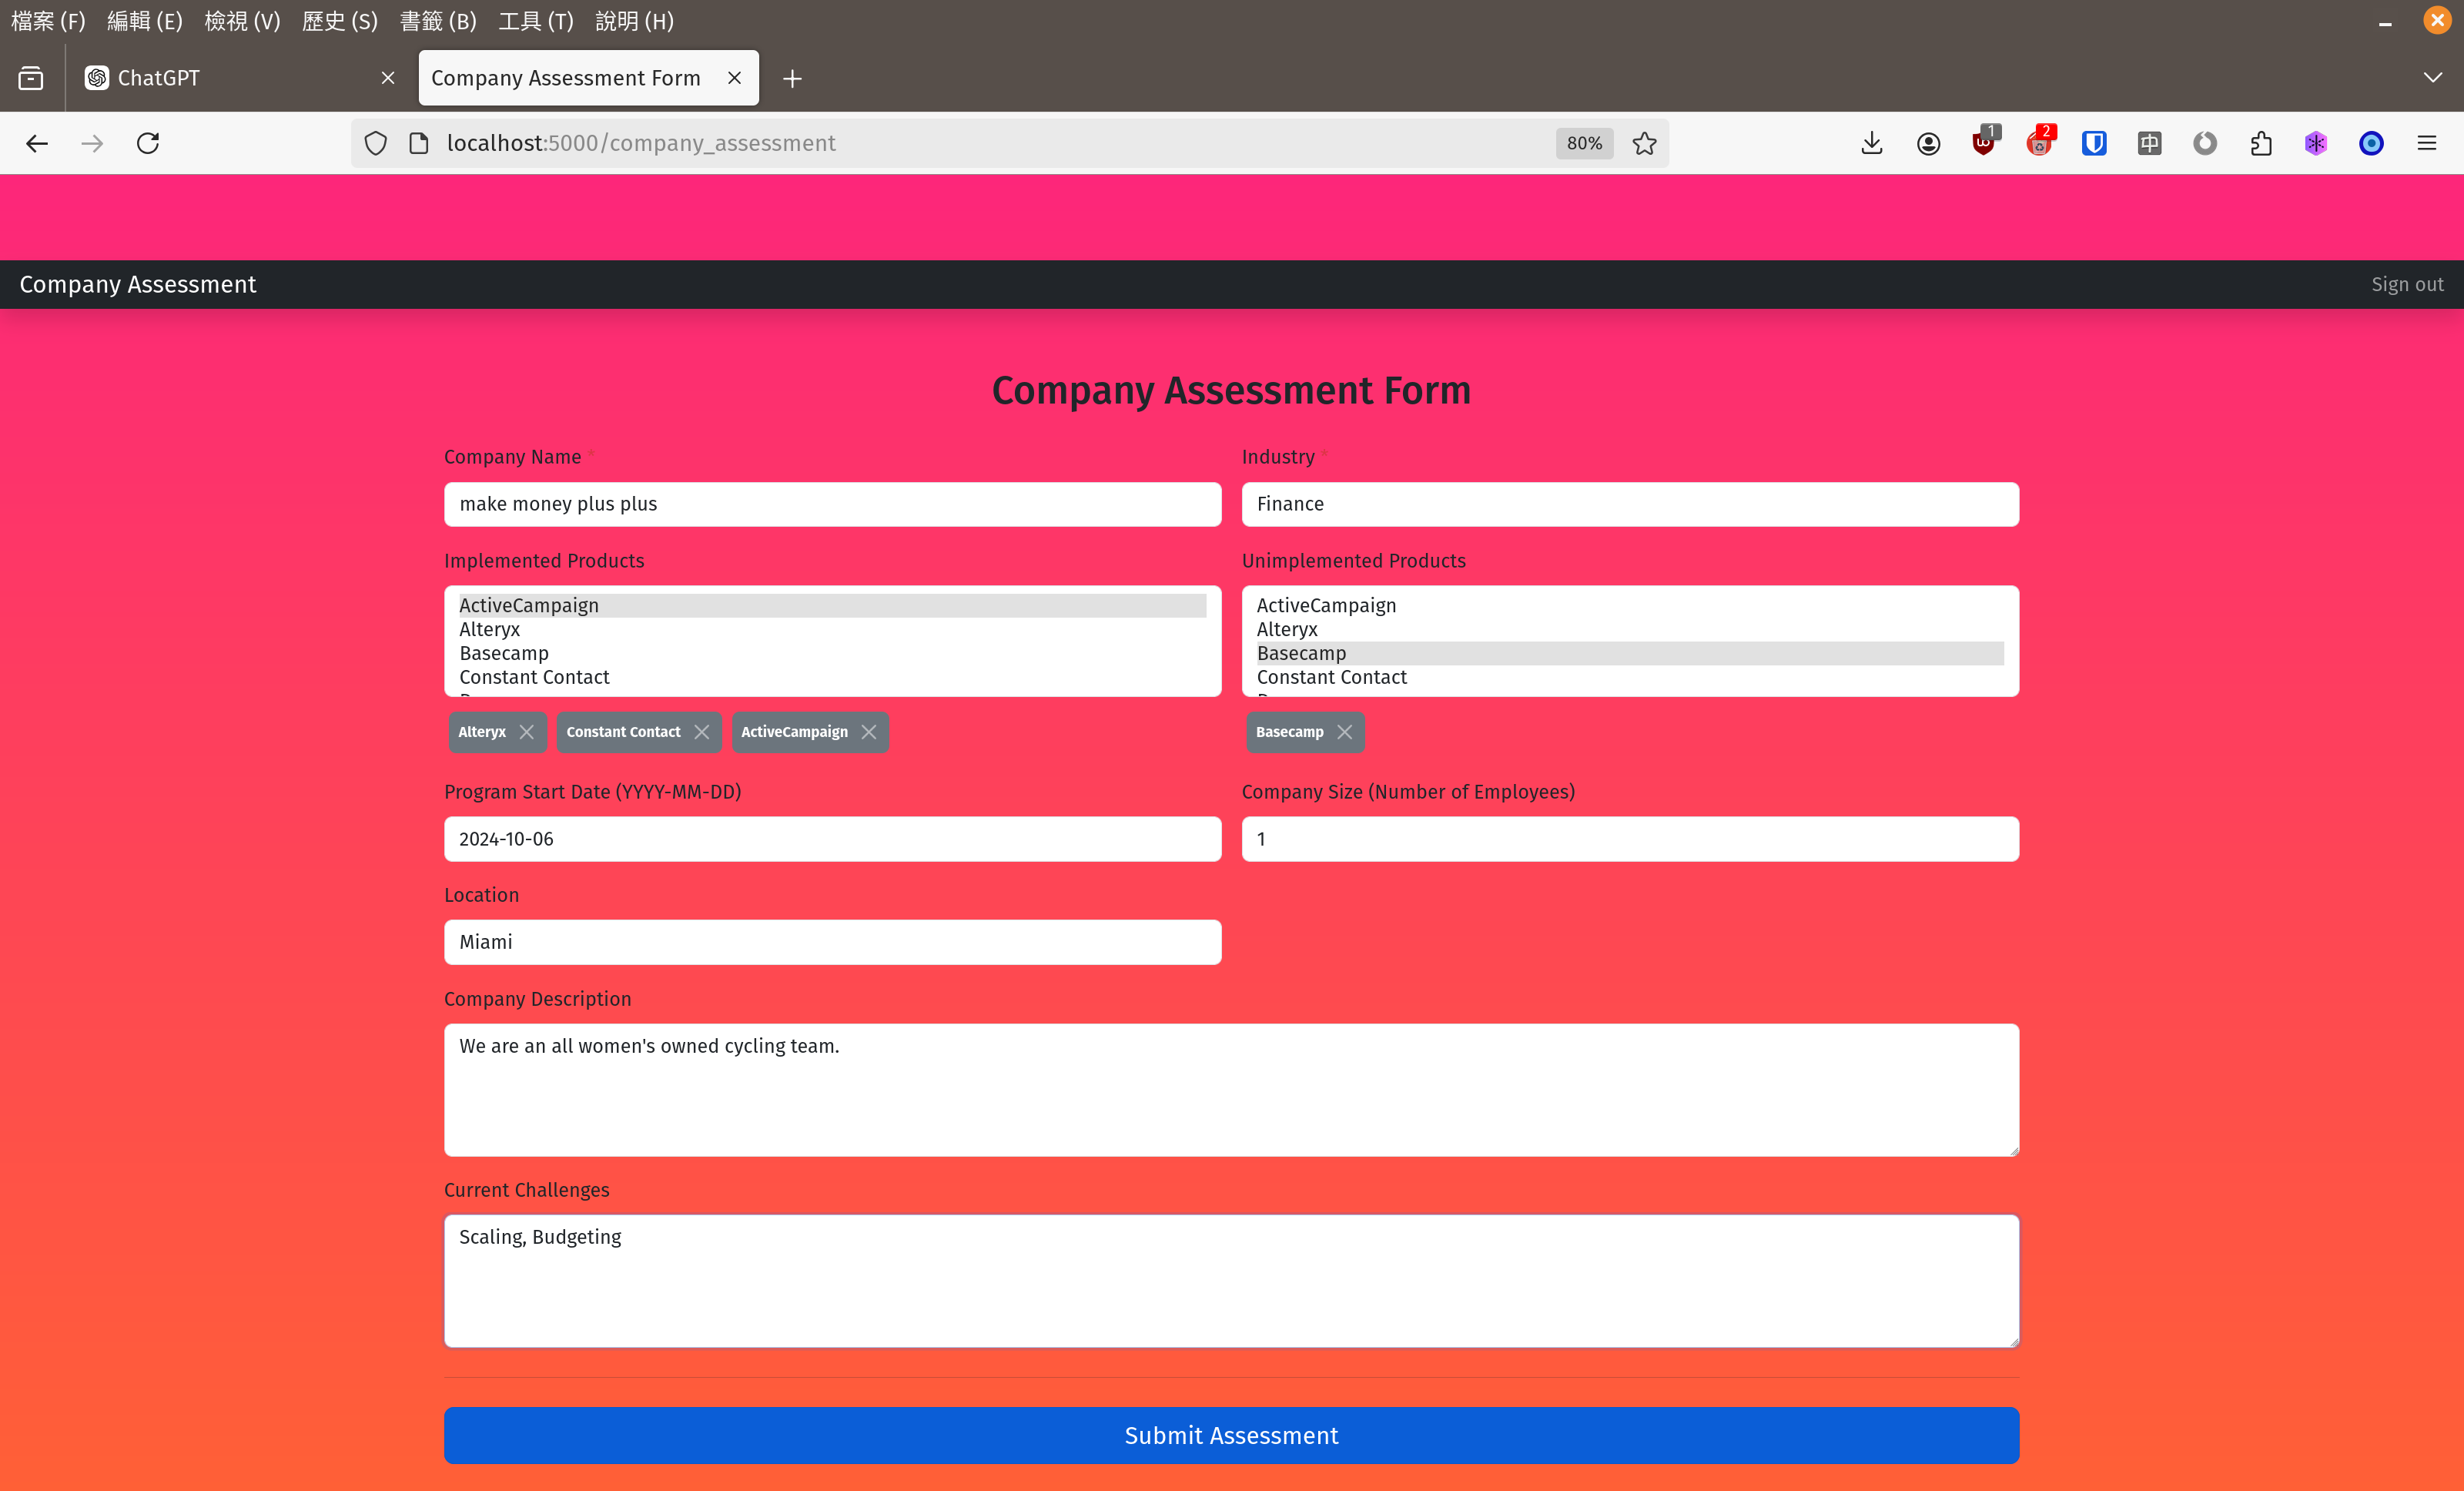Screen dimensions: 2464x1491
Task: Remove the Basecamp unimplemented tag
Action: [1344, 732]
